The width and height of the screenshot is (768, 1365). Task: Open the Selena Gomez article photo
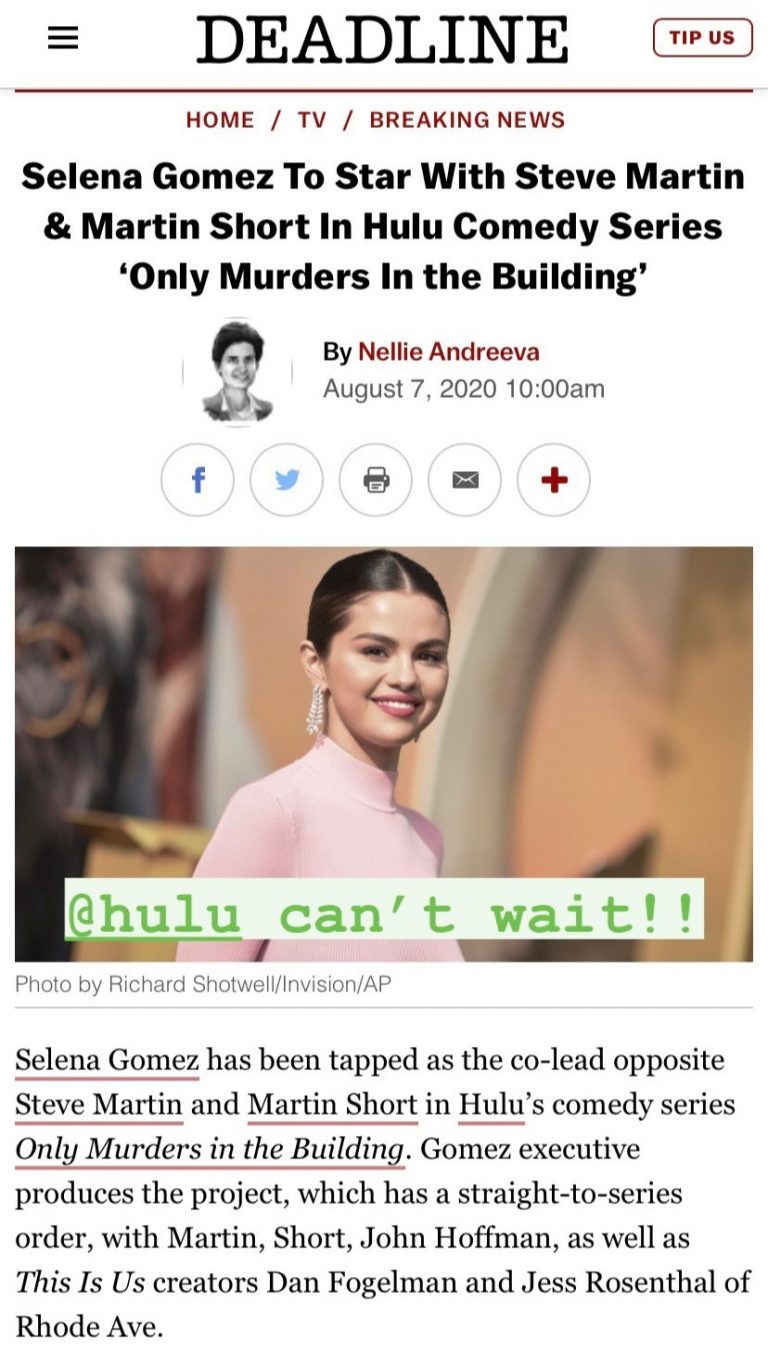point(384,754)
